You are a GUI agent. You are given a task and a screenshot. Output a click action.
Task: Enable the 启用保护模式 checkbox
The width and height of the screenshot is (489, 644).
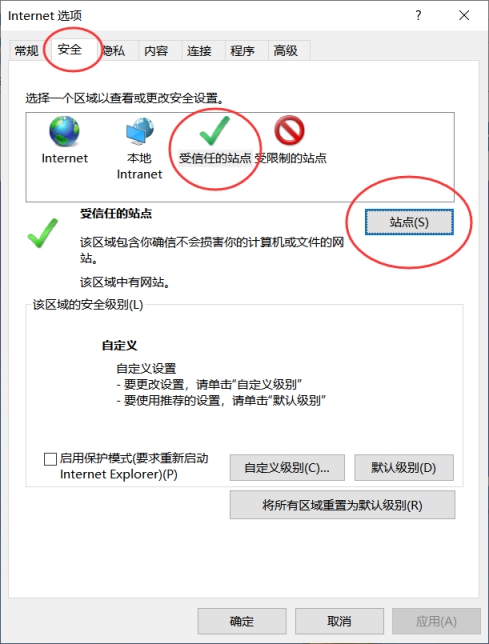coord(50,459)
